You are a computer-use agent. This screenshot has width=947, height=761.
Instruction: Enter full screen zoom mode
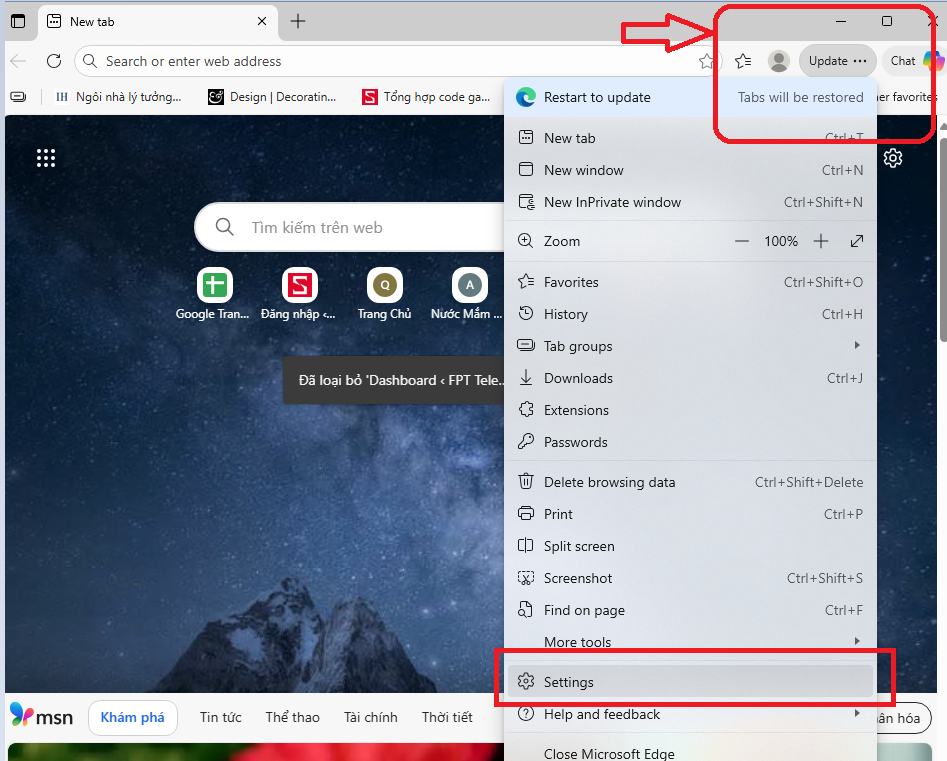click(x=857, y=241)
